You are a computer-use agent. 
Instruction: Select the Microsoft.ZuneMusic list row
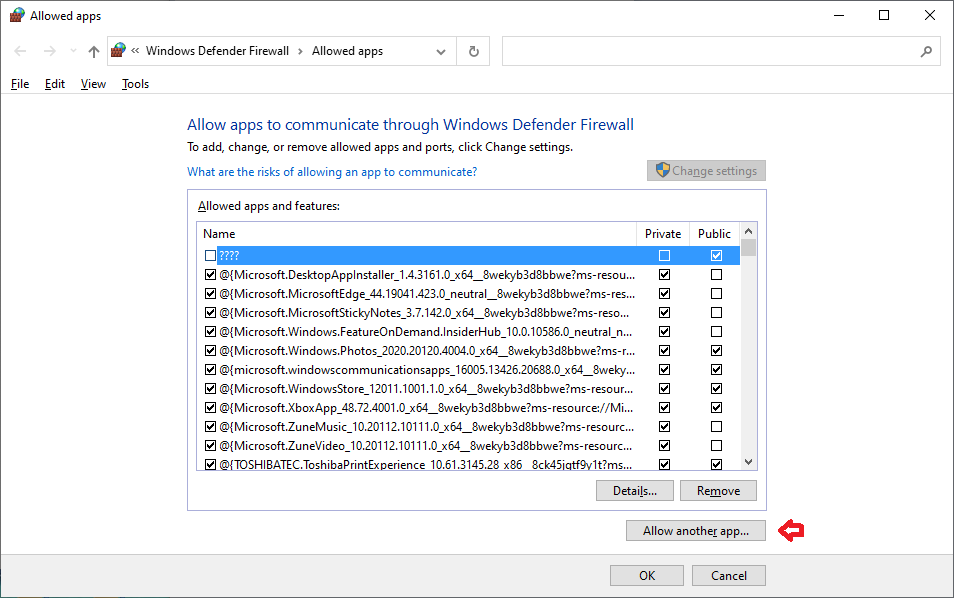pyautogui.click(x=468, y=426)
